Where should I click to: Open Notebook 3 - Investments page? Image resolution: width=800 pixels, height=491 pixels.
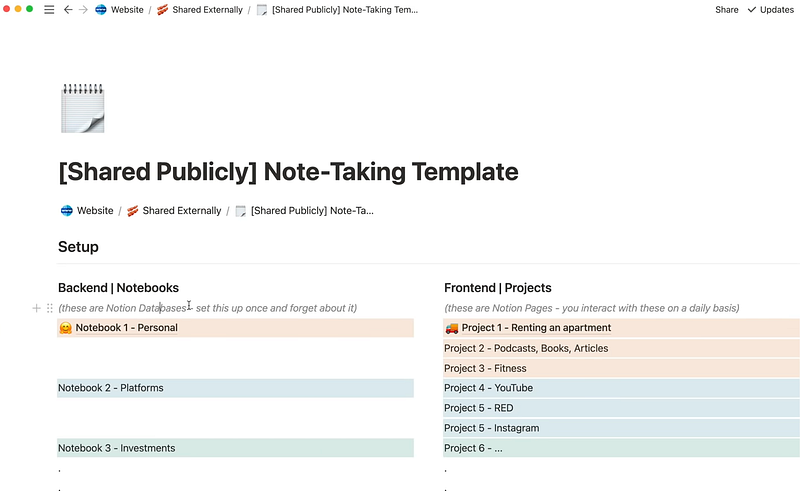click(116, 448)
